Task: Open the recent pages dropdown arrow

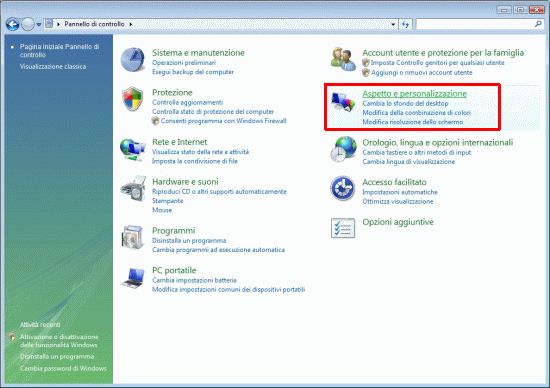Action: (x=39, y=25)
